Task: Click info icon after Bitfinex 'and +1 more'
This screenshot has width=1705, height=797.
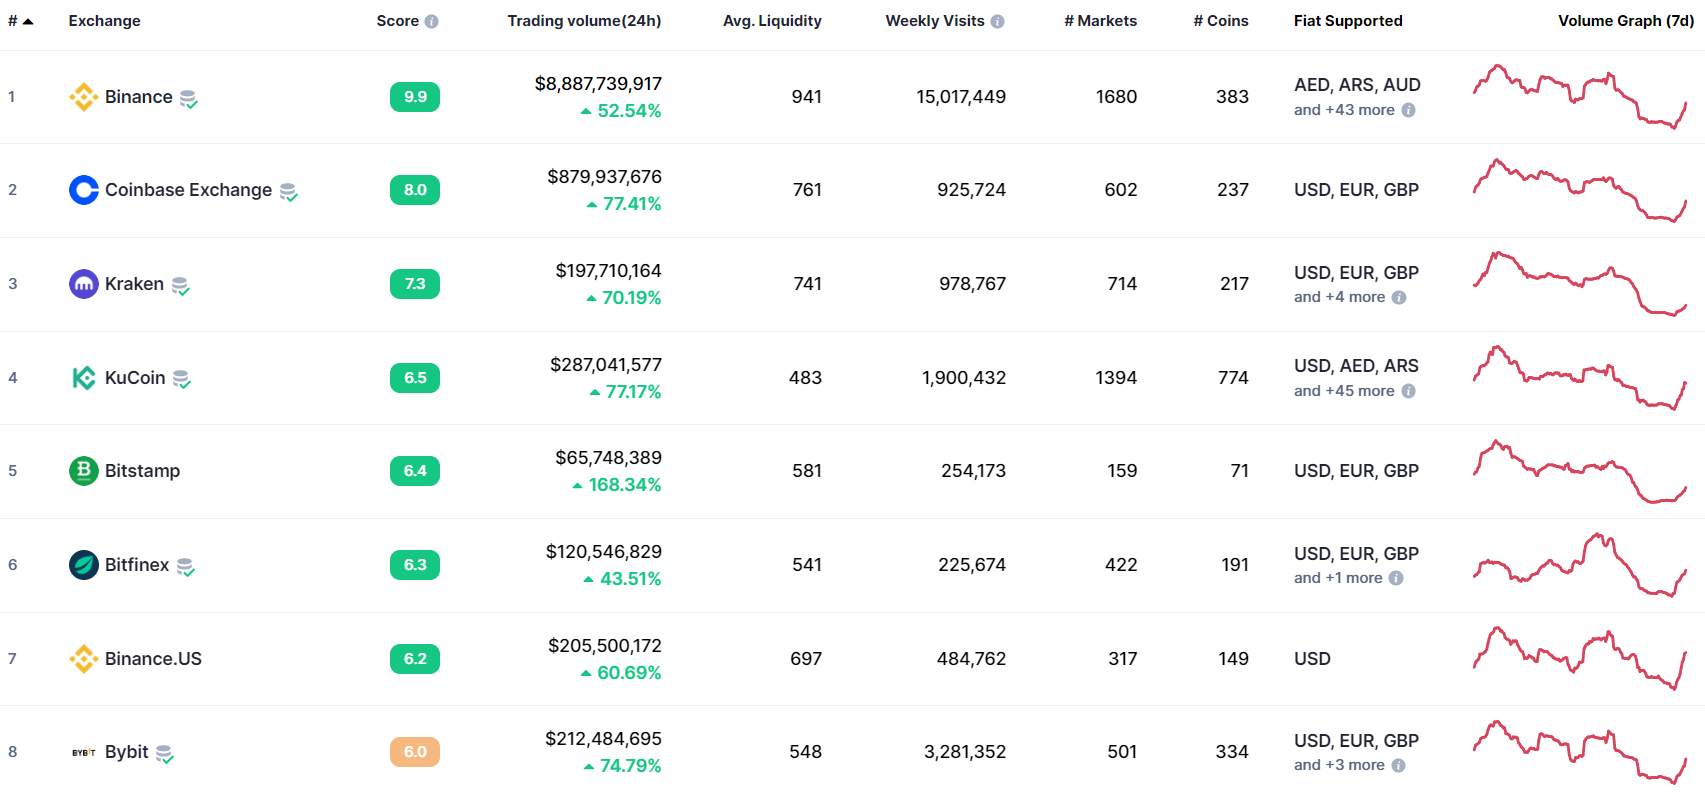Action: pyautogui.click(x=1396, y=578)
